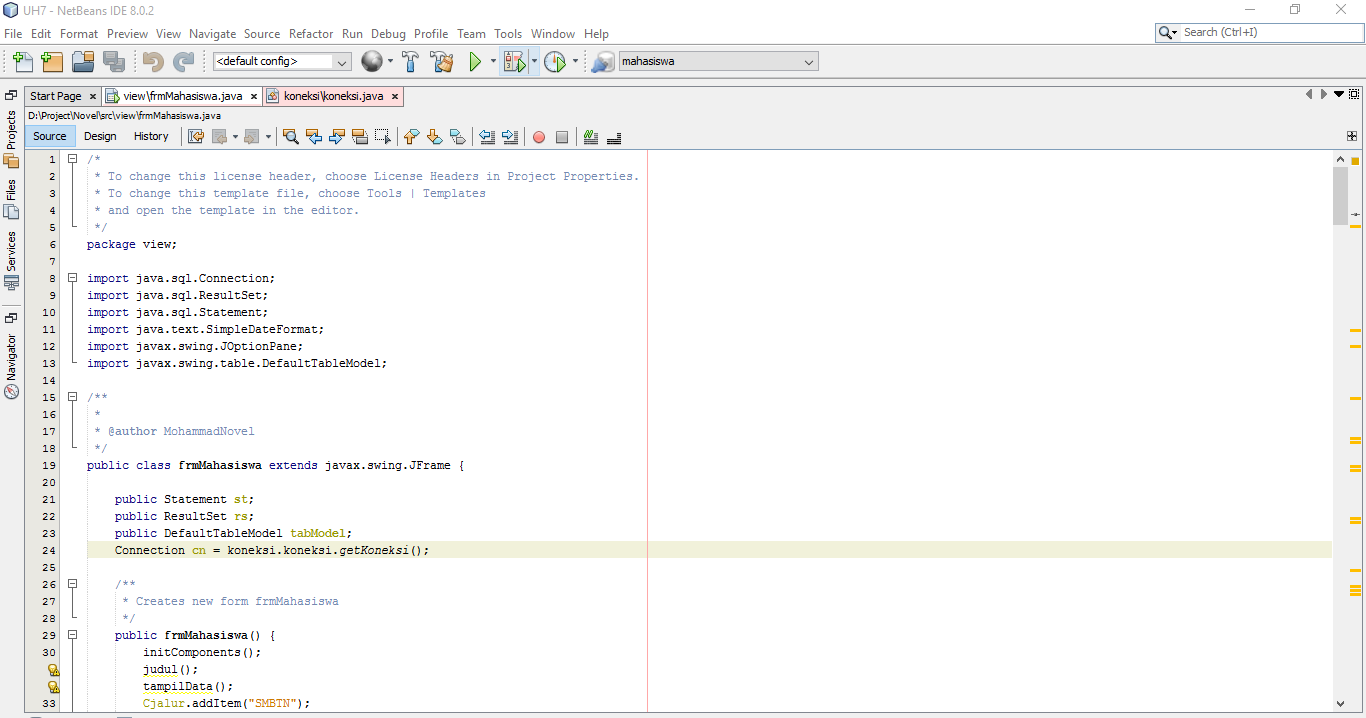Collapse the imports code fold
Screen dimensions: 1366x718
(x=72, y=278)
